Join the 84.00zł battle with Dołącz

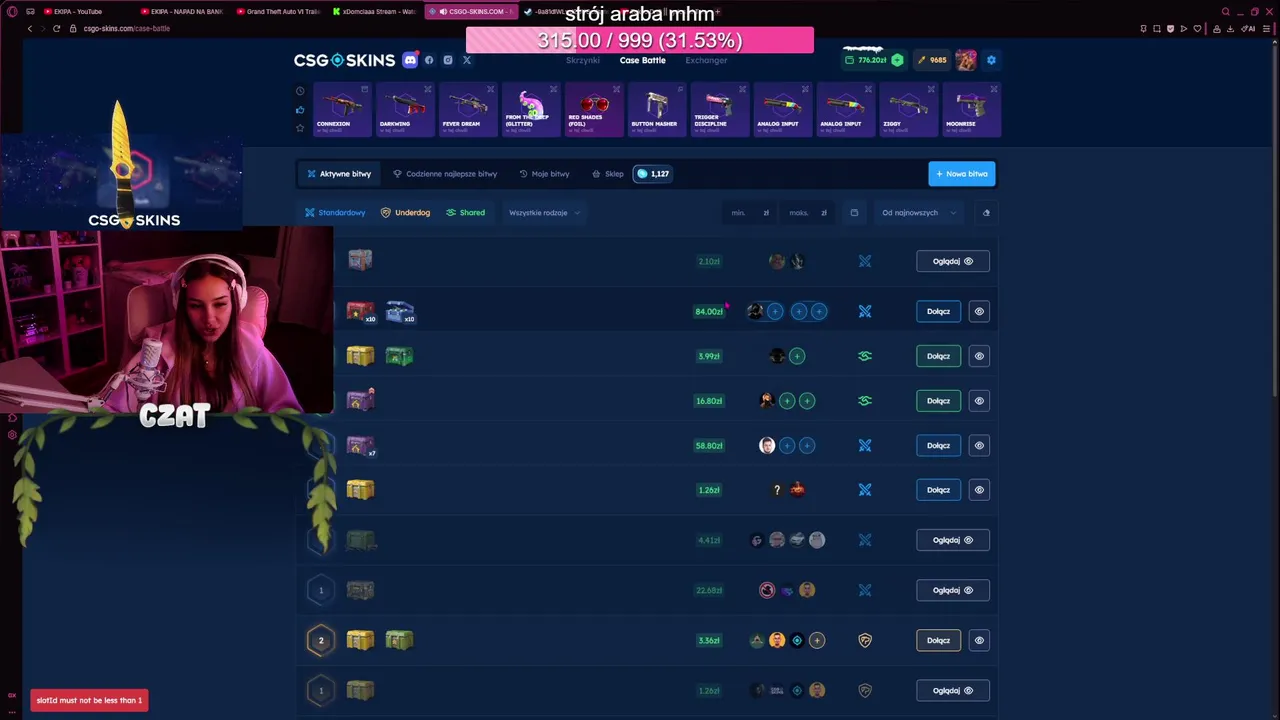[938, 311]
